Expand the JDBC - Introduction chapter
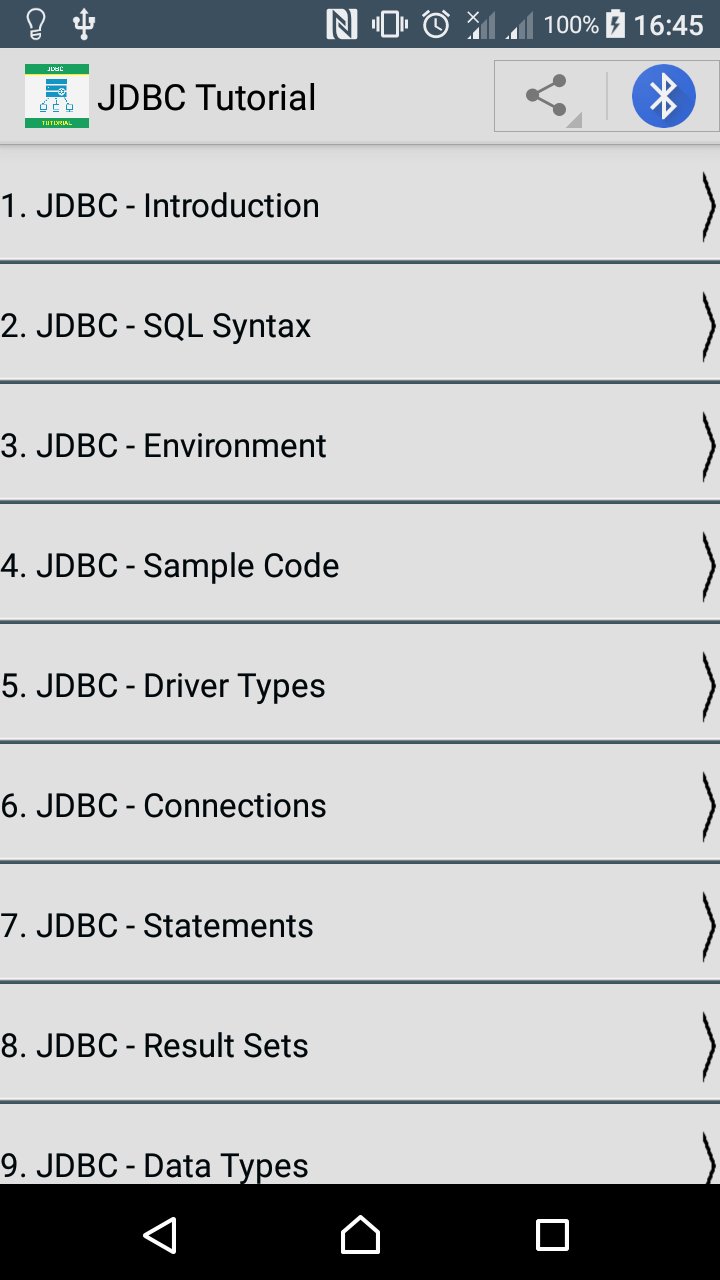 [360, 205]
